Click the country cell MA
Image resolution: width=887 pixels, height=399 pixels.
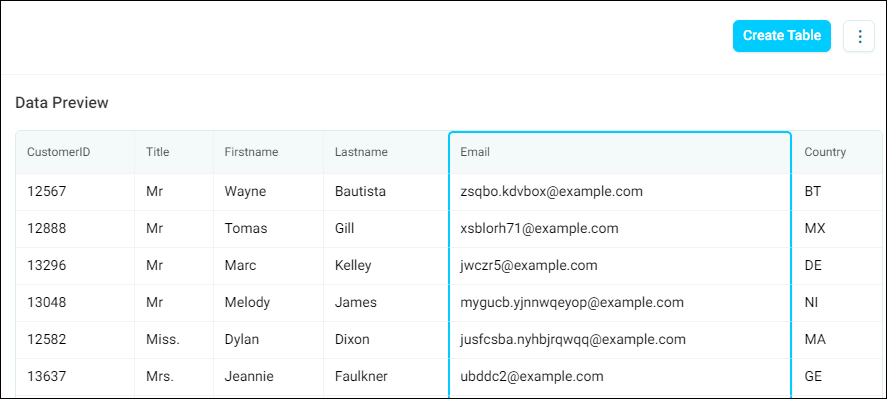[837, 340]
